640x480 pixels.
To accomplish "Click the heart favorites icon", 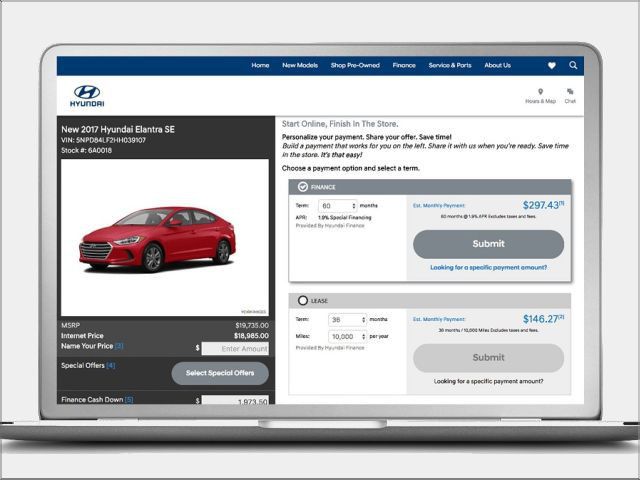I will tap(551, 65).
